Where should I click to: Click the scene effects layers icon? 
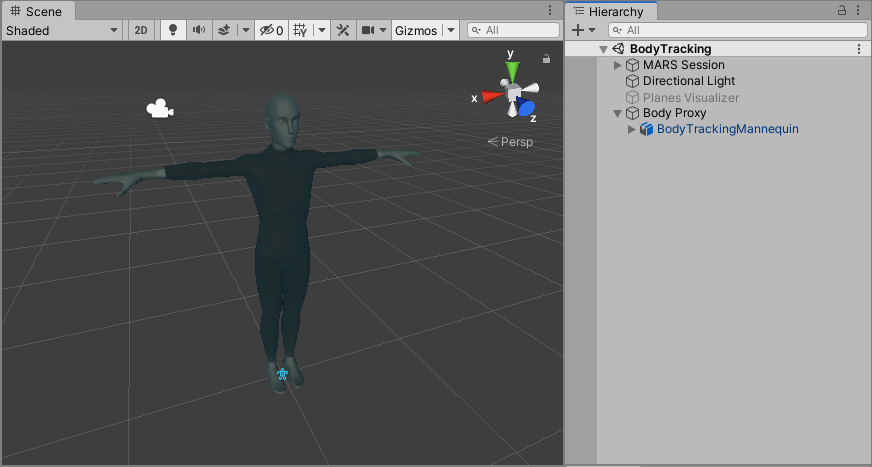[x=222, y=30]
